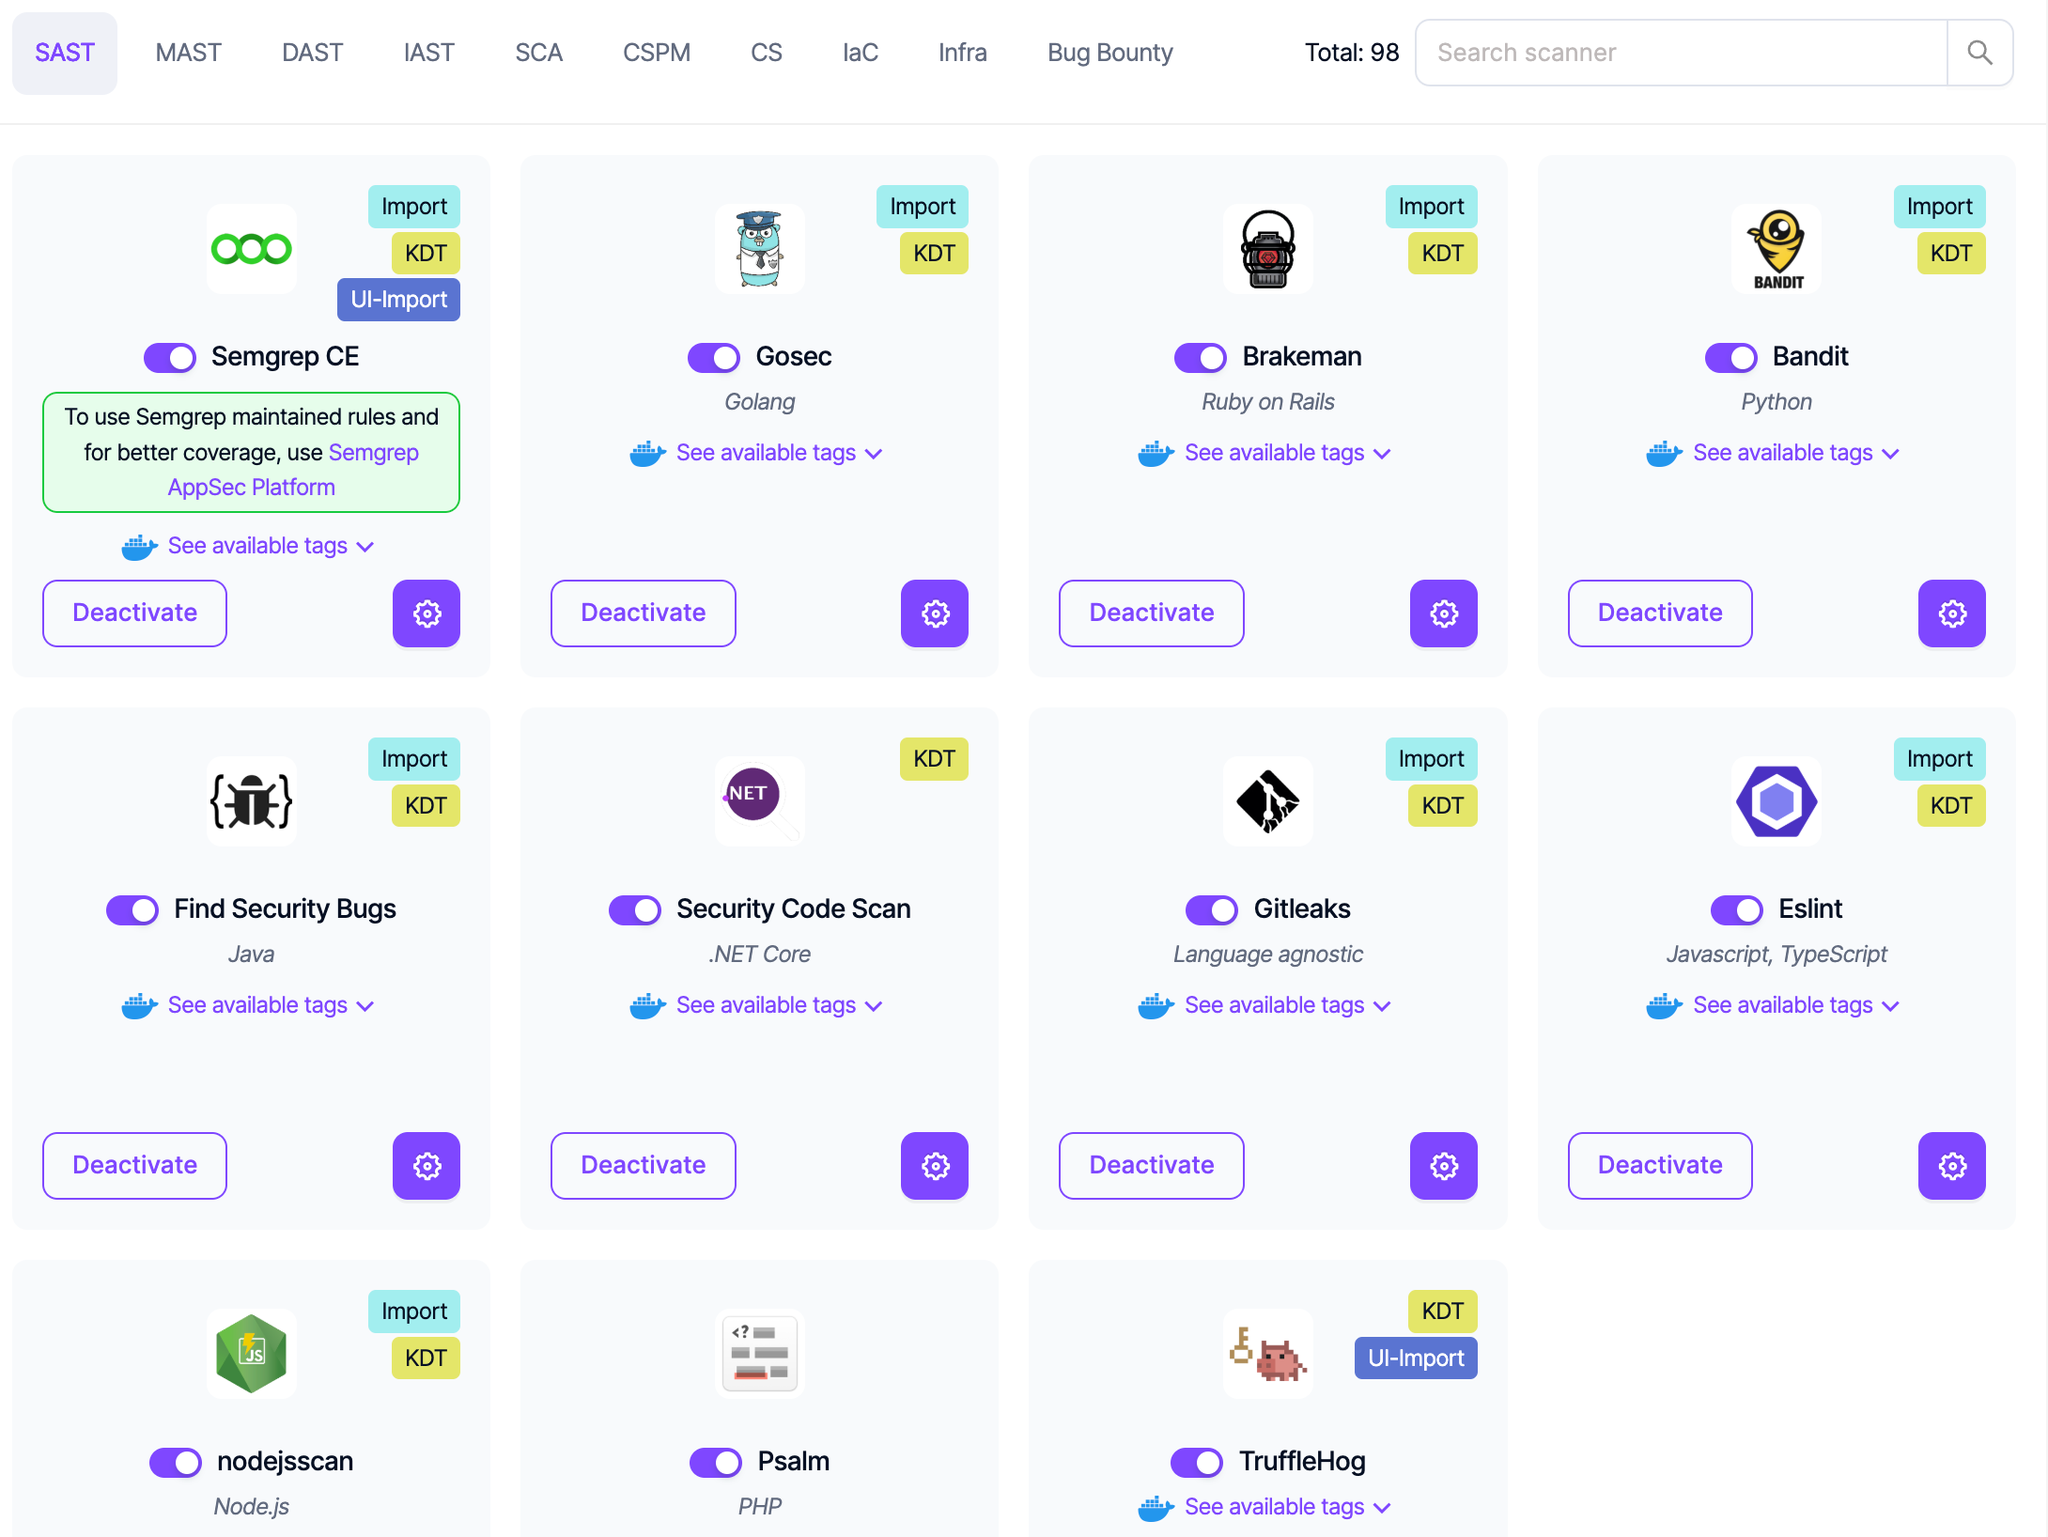Click the Brakeman logo icon
The width and height of the screenshot is (2048, 1537).
1267,250
